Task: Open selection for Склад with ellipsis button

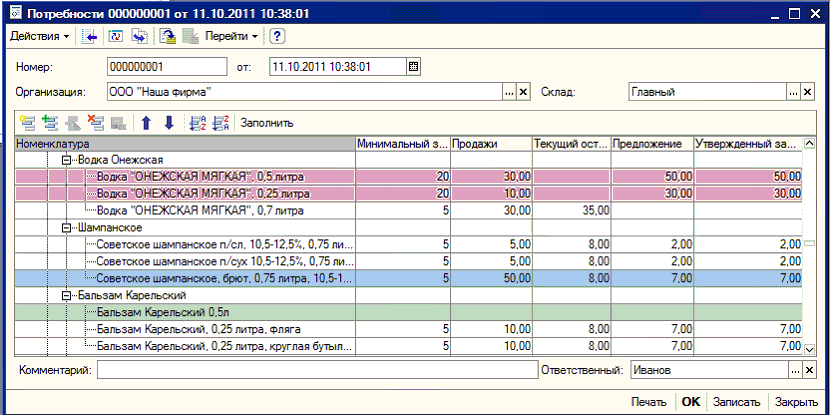Action: pyautogui.click(x=793, y=92)
